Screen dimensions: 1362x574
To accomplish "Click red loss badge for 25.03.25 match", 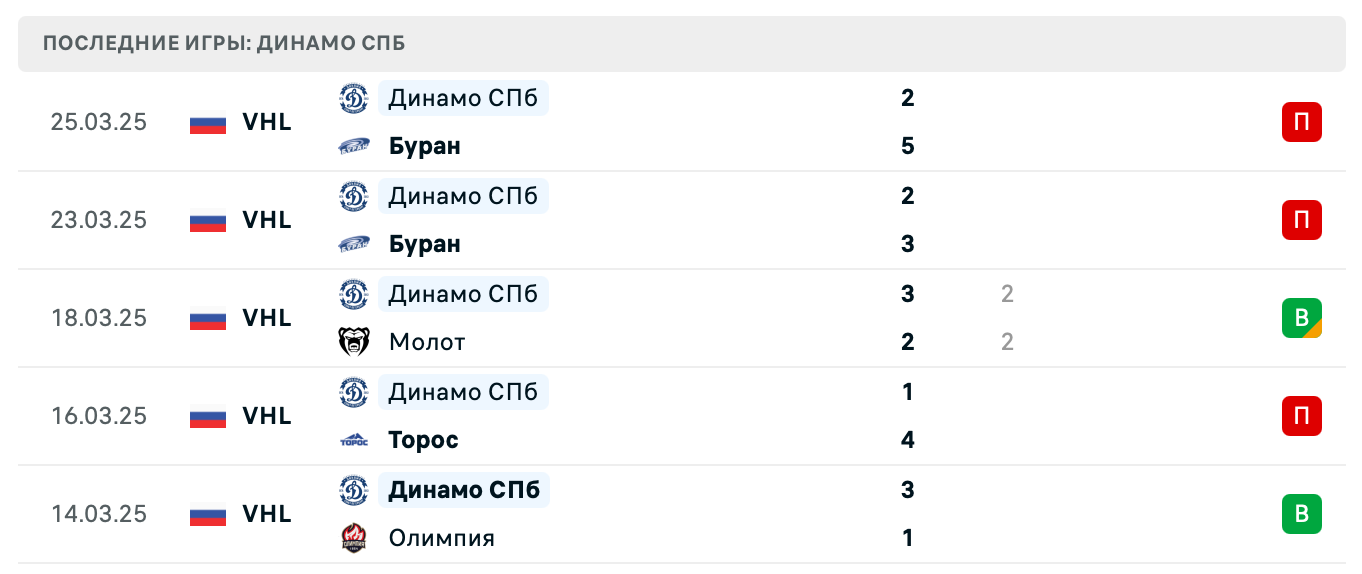I will pos(1301,122).
